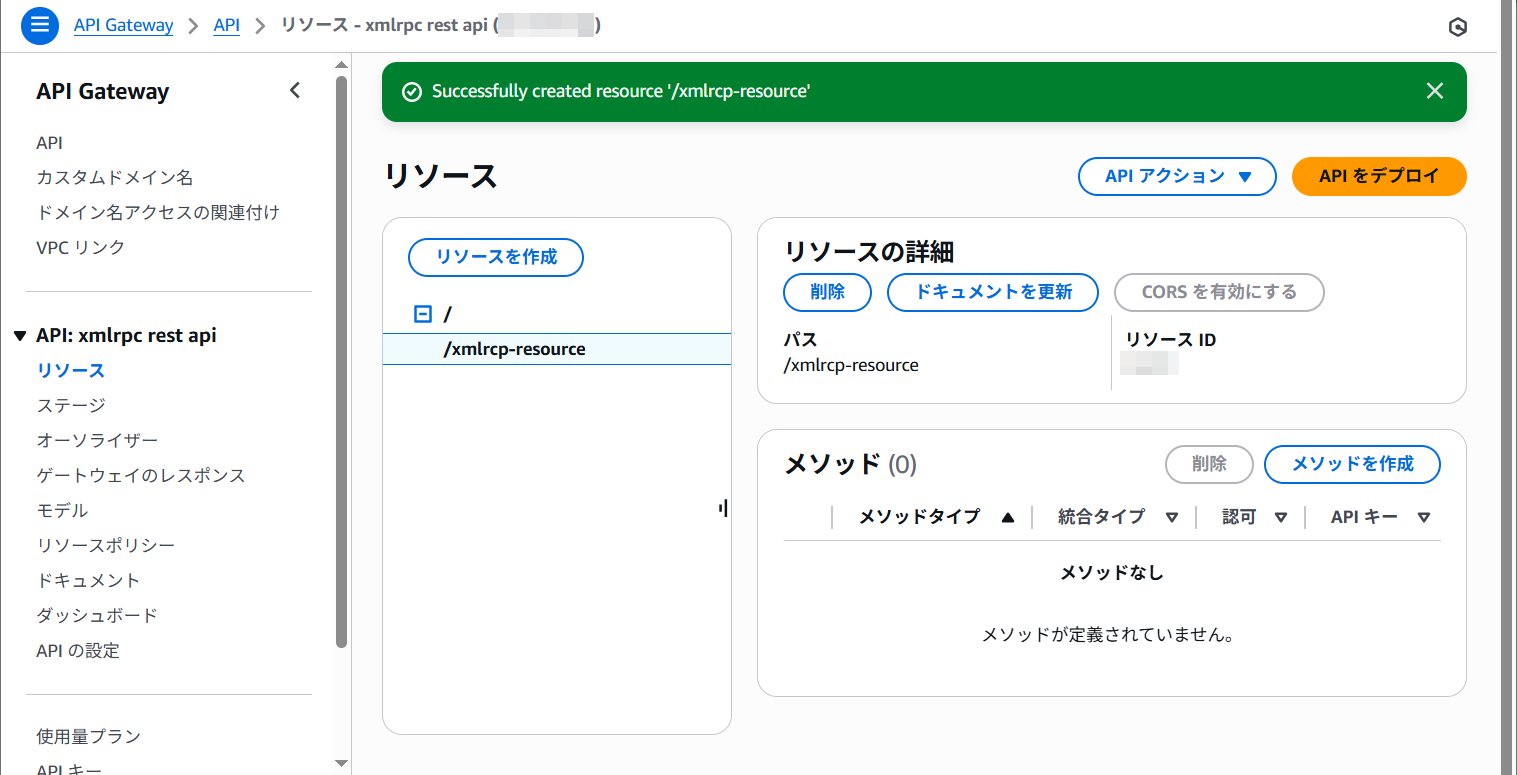The image size is (1517, 775).
Task: Go to オーソライザー in sidebar
Action: click(97, 440)
